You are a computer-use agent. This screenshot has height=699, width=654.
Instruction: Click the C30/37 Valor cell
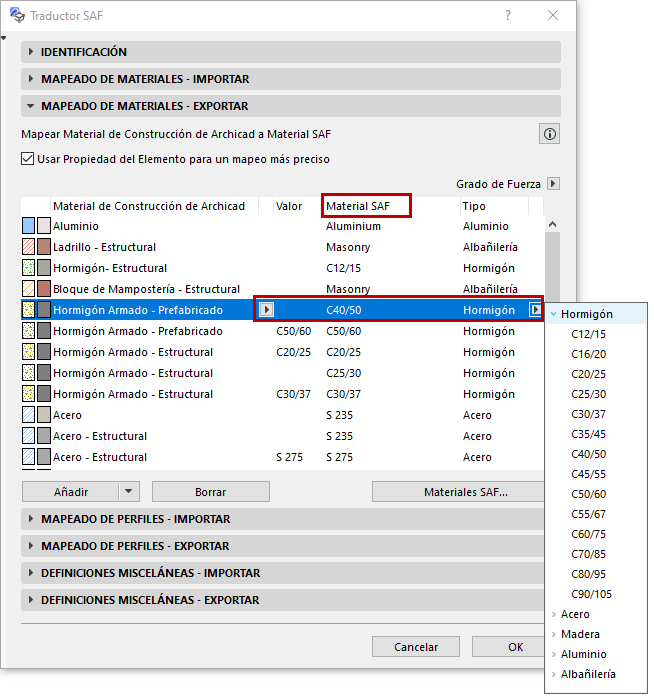pos(293,394)
